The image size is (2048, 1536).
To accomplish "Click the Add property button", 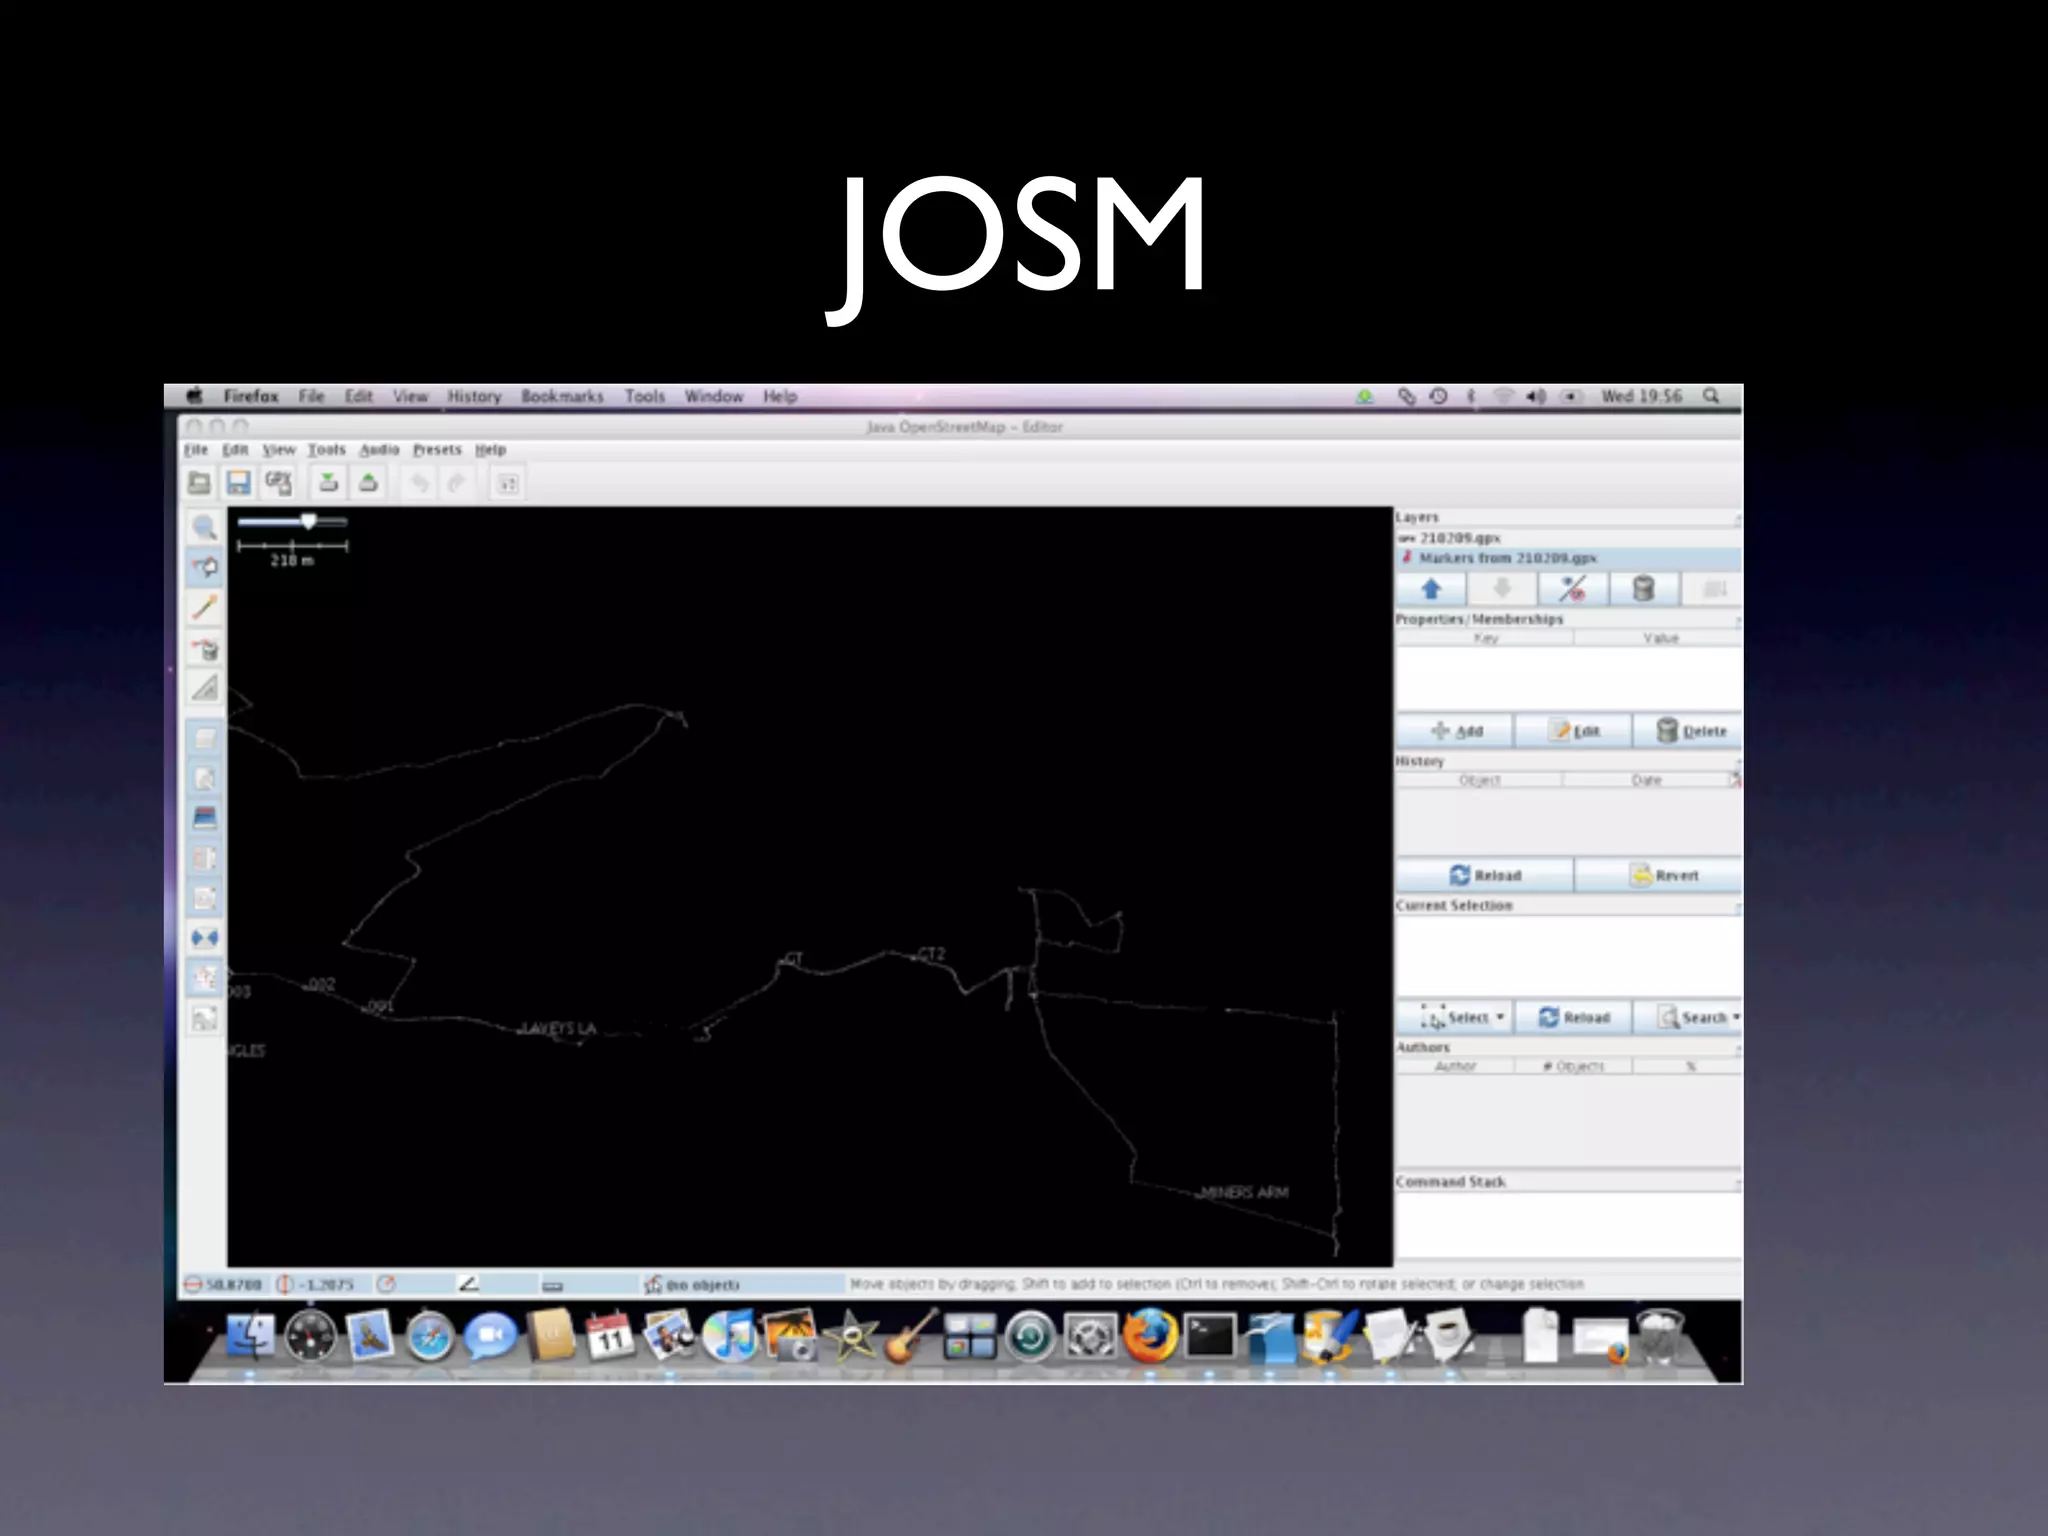I will (x=1455, y=731).
